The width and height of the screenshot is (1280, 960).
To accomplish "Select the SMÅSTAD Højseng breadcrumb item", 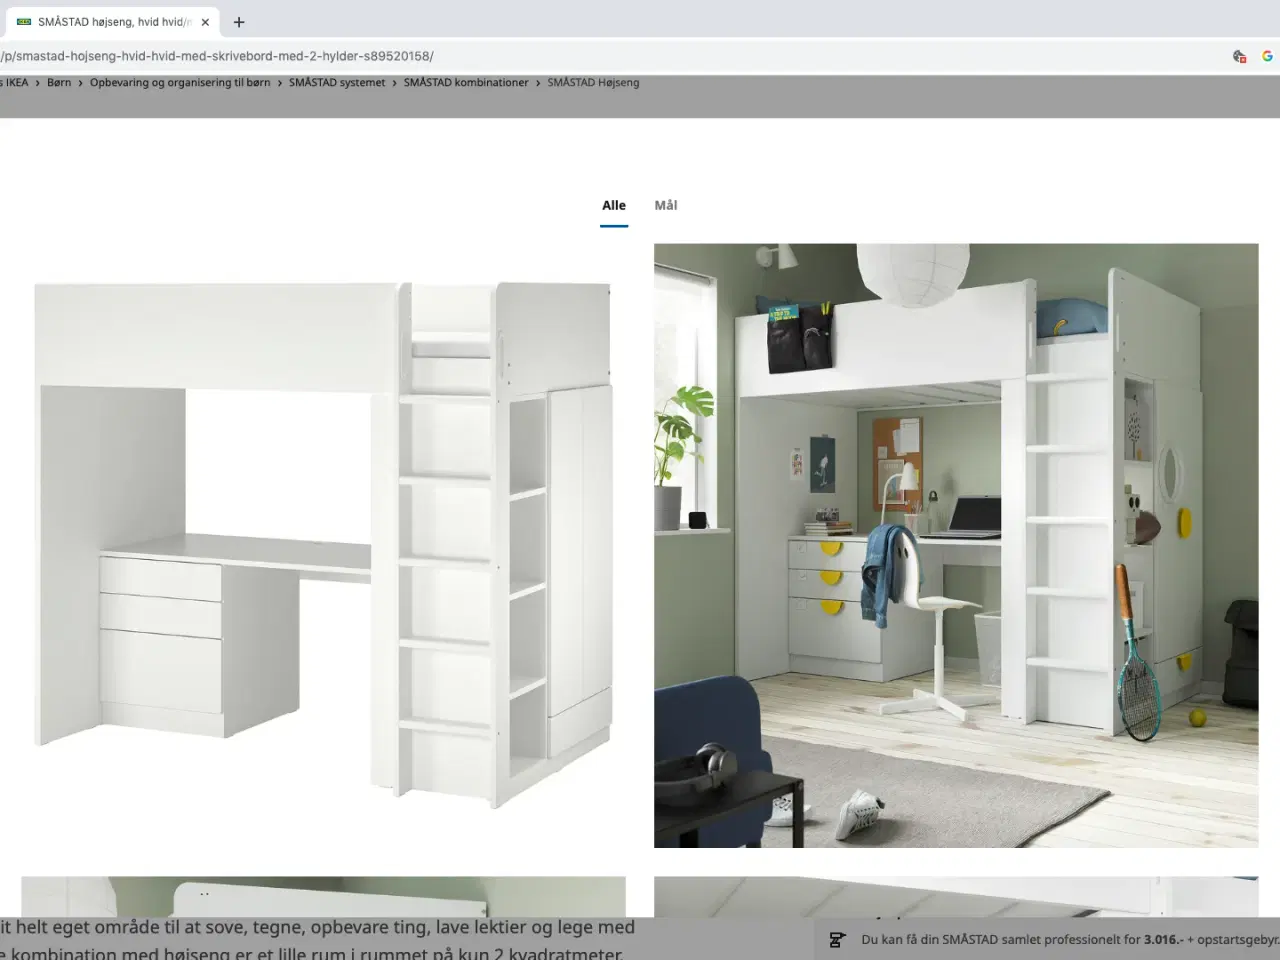I will [593, 82].
